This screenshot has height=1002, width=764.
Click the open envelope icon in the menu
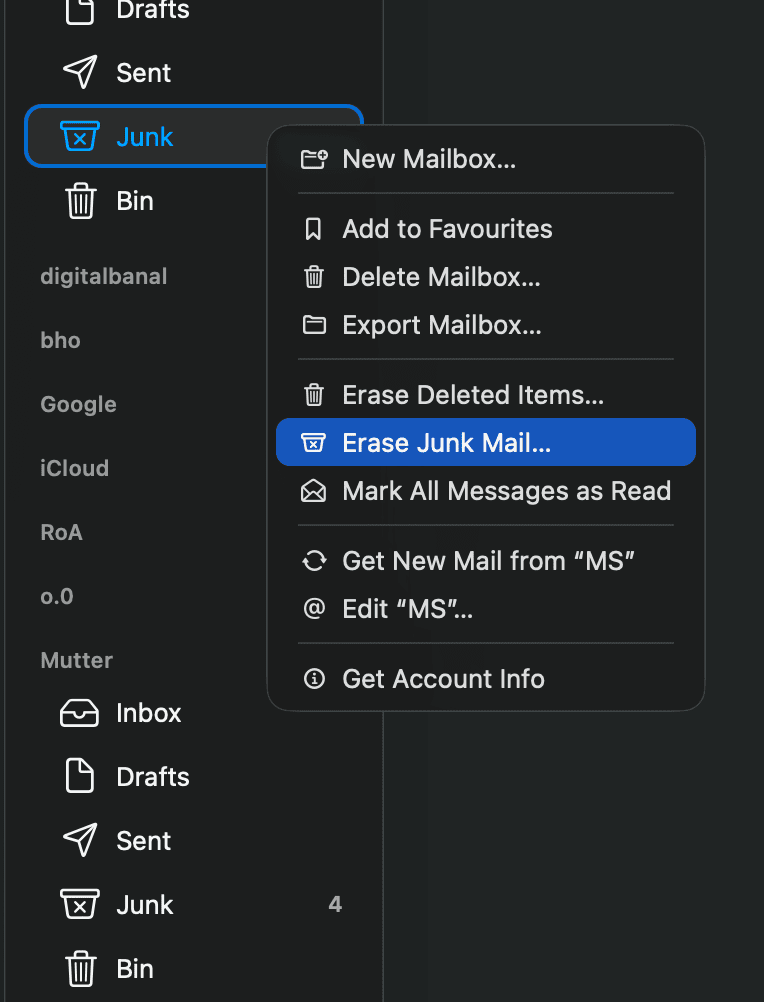314,491
